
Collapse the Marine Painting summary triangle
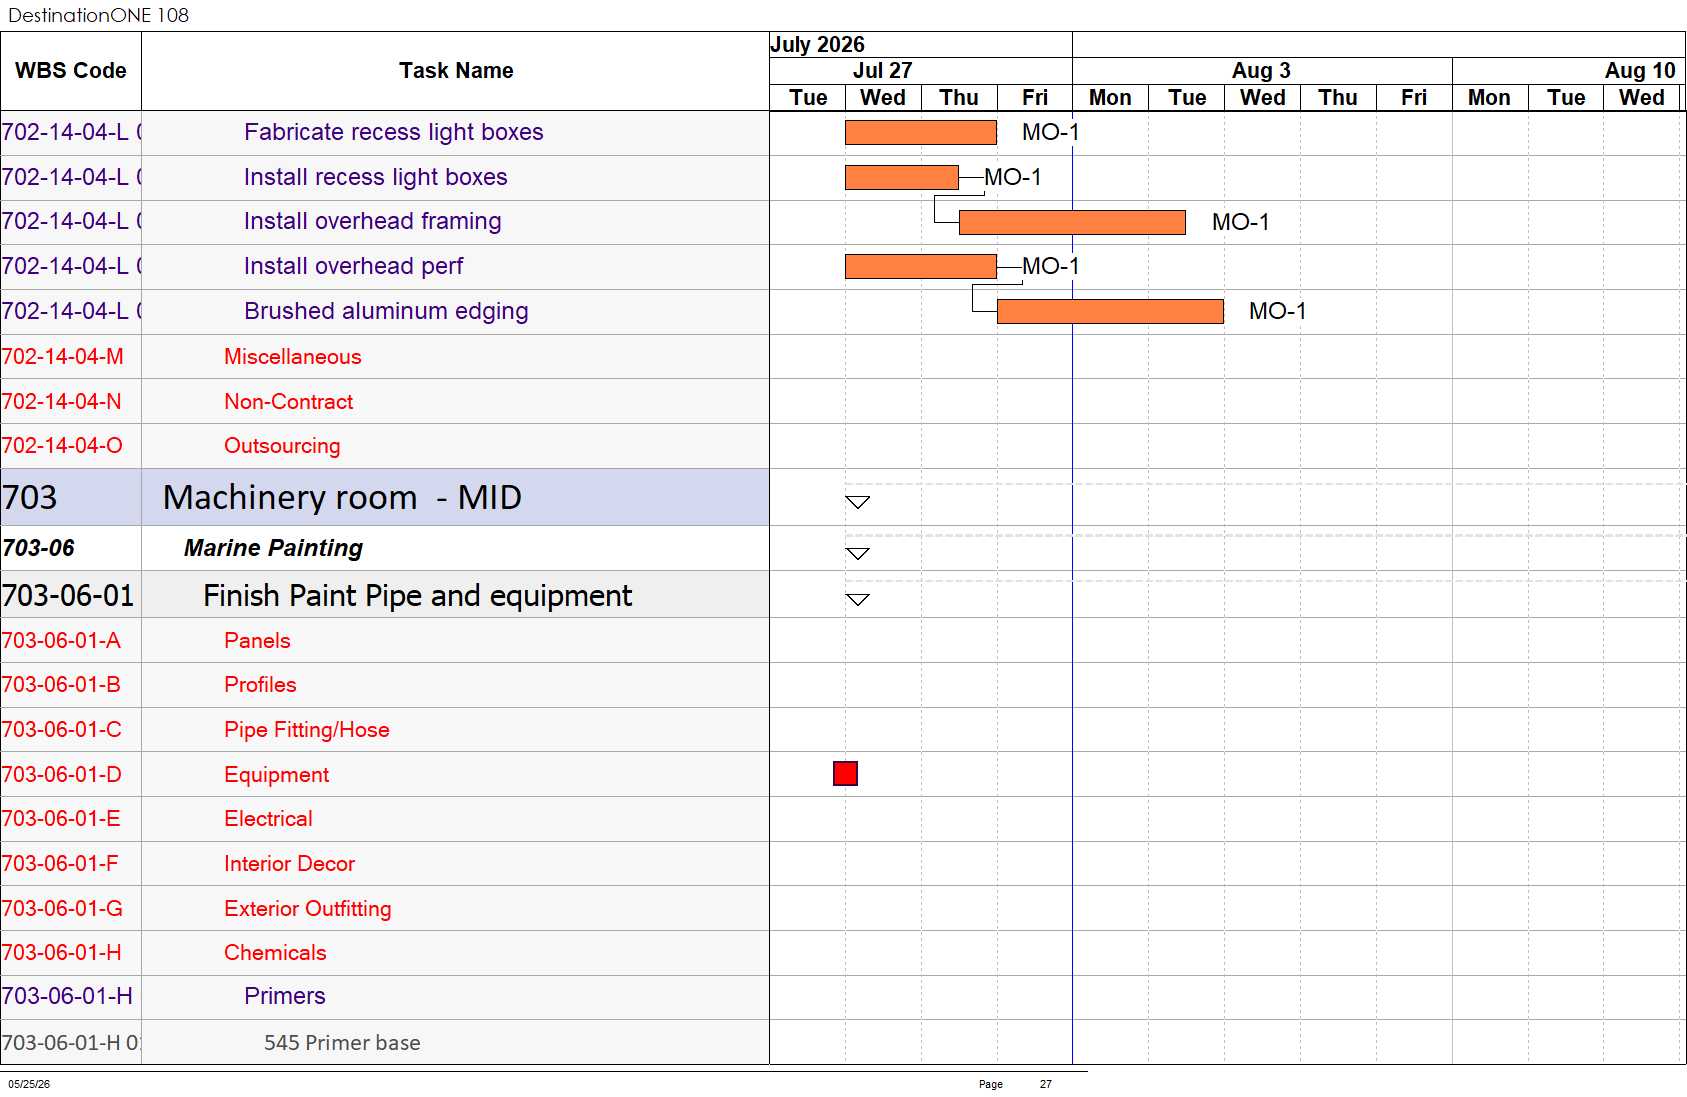point(857,553)
